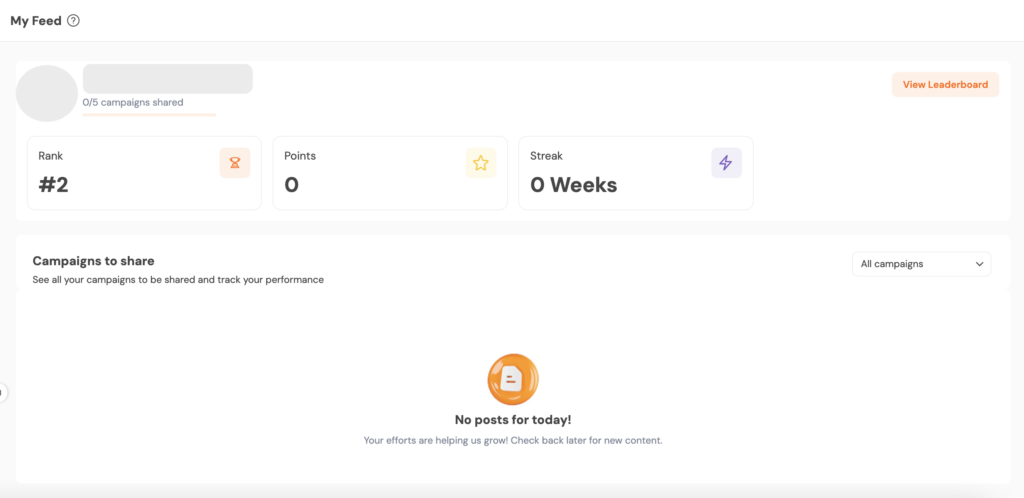Screen dimensions: 1024x498
Task: Click the chevron arrow in All campaigns filter
Action: tap(979, 264)
